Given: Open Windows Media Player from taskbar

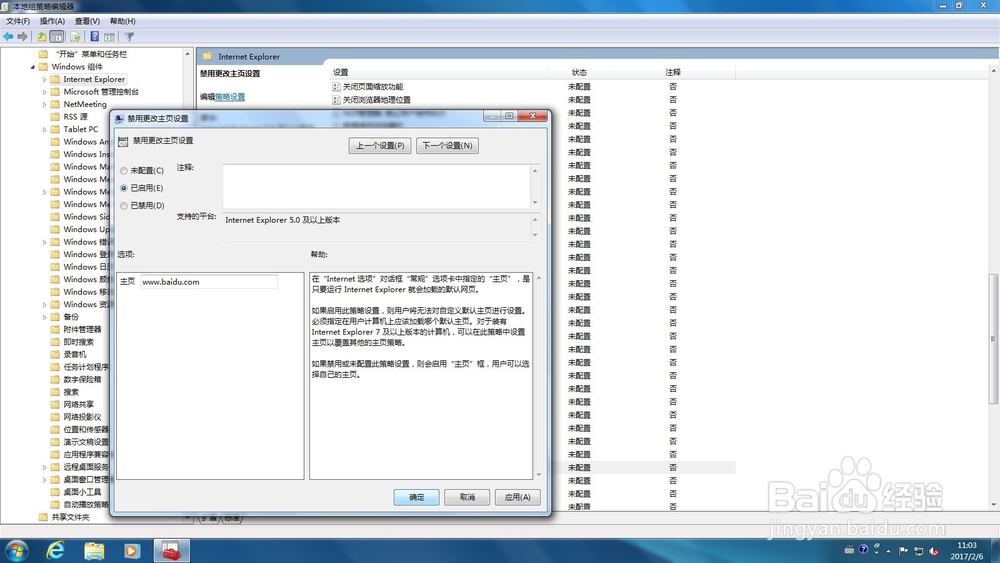Looking at the screenshot, I should [132, 551].
